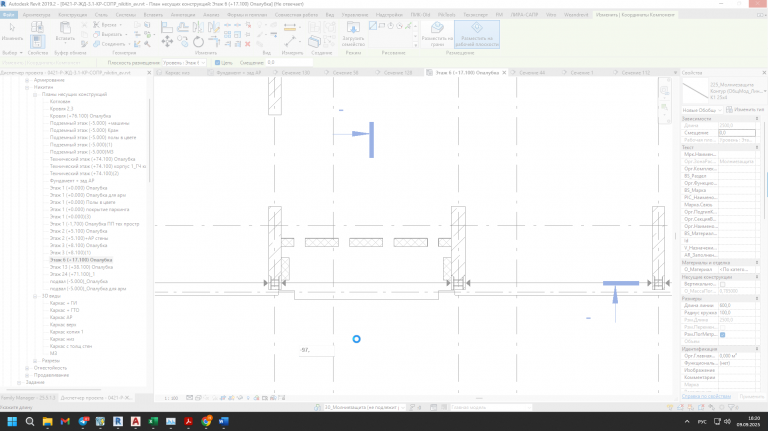Click the Смещение offset field in options bar
768x431 pixels.
click(x=289, y=63)
